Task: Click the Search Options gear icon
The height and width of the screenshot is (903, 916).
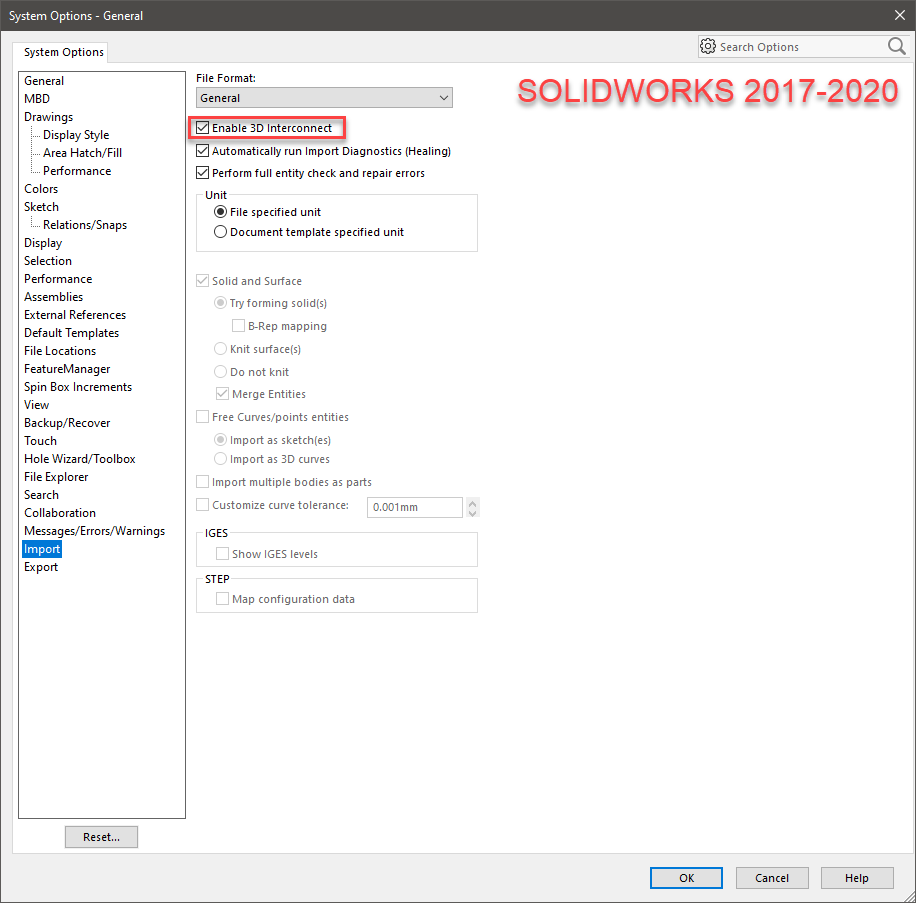Action: click(x=707, y=46)
